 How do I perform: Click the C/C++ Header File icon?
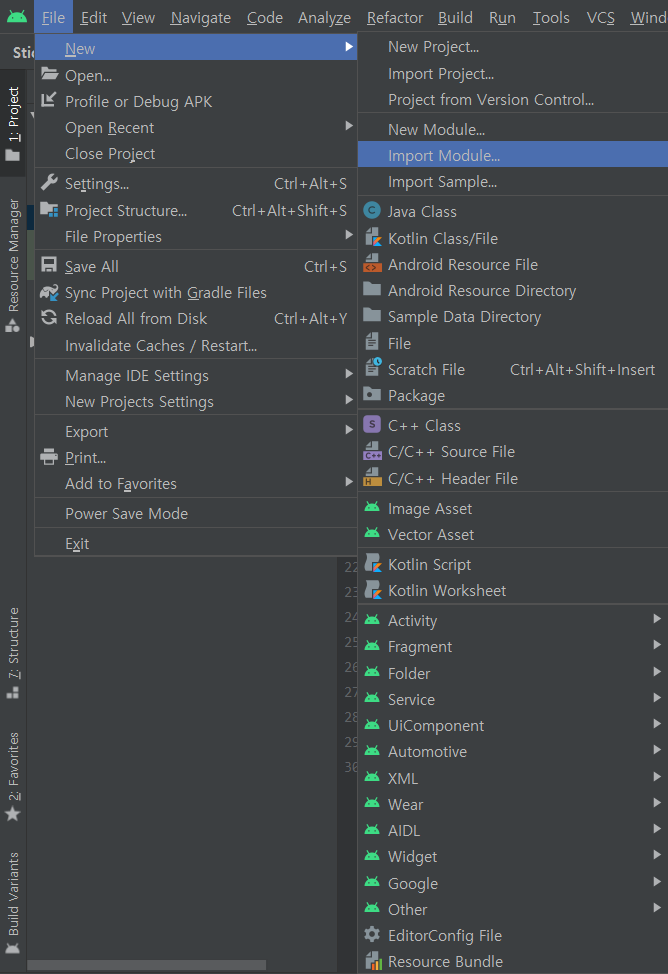[373, 478]
